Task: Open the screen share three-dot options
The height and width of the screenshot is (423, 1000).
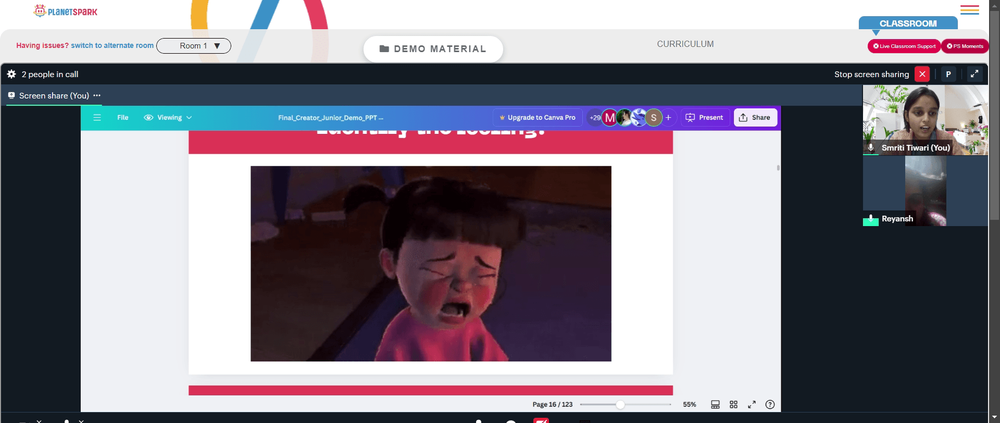Action: [x=97, y=96]
